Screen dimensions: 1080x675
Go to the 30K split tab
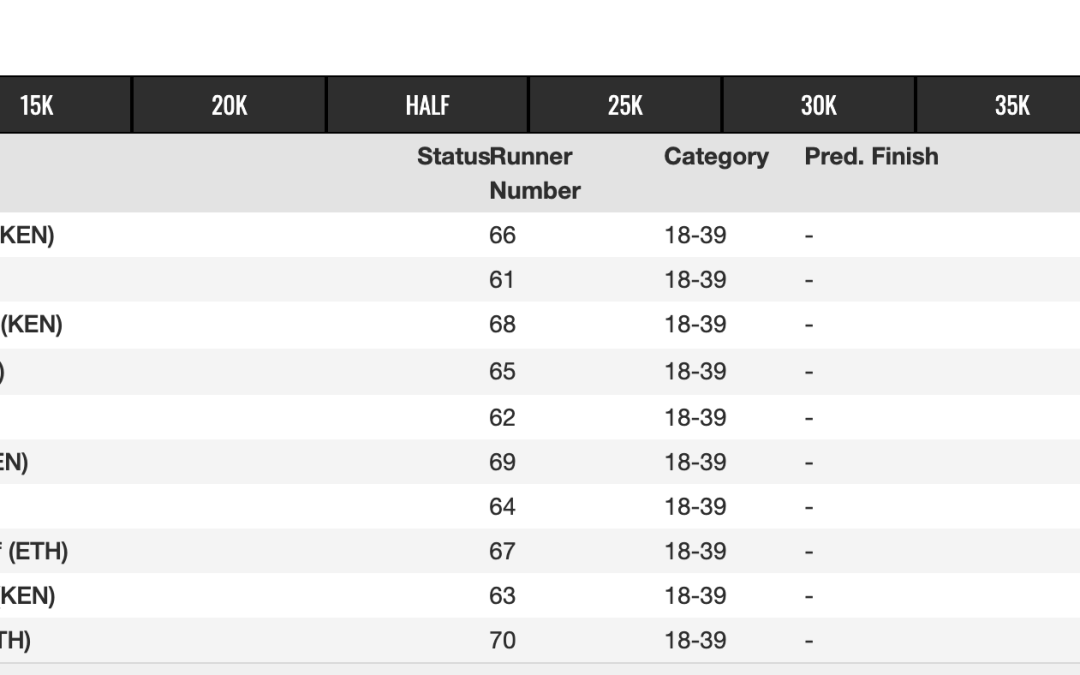[x=818, y=105]
